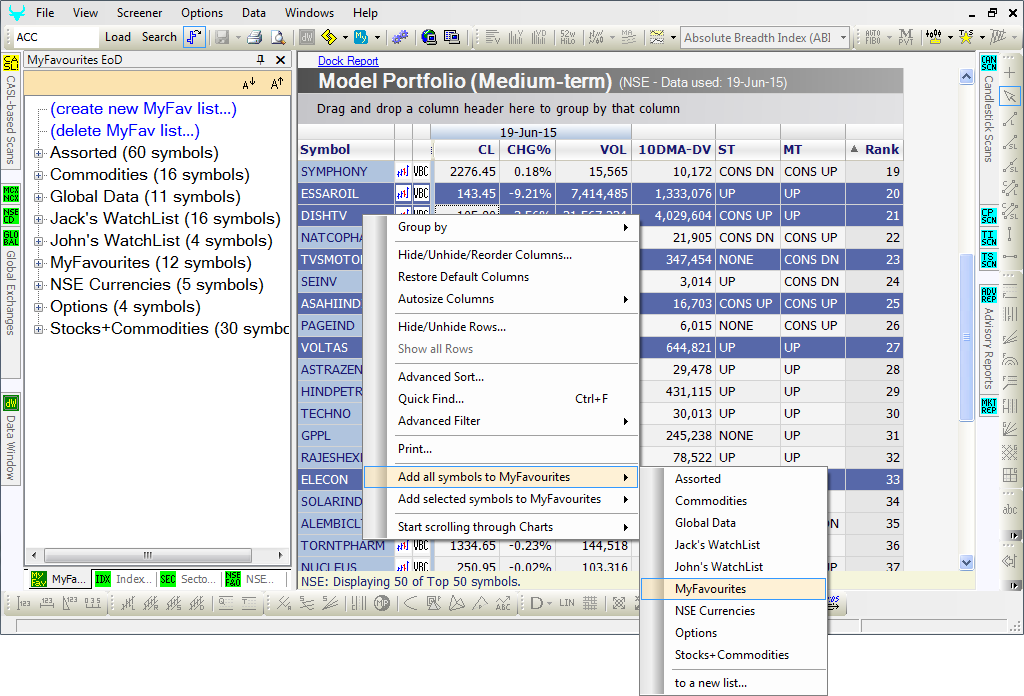The width and height of the screenshot is (1024, 696).
Task: Click the report vertical scrollbar thumb
Action: [x=967, y=337]
